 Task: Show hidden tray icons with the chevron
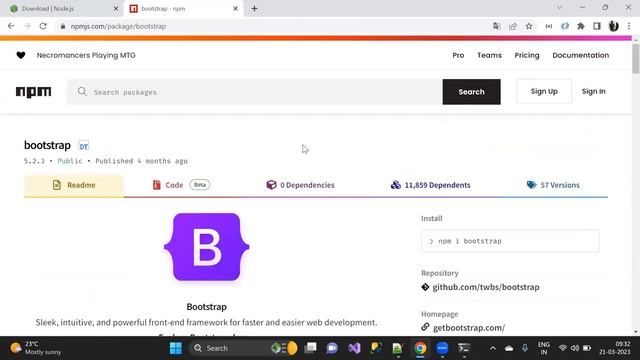pos(493,348)
